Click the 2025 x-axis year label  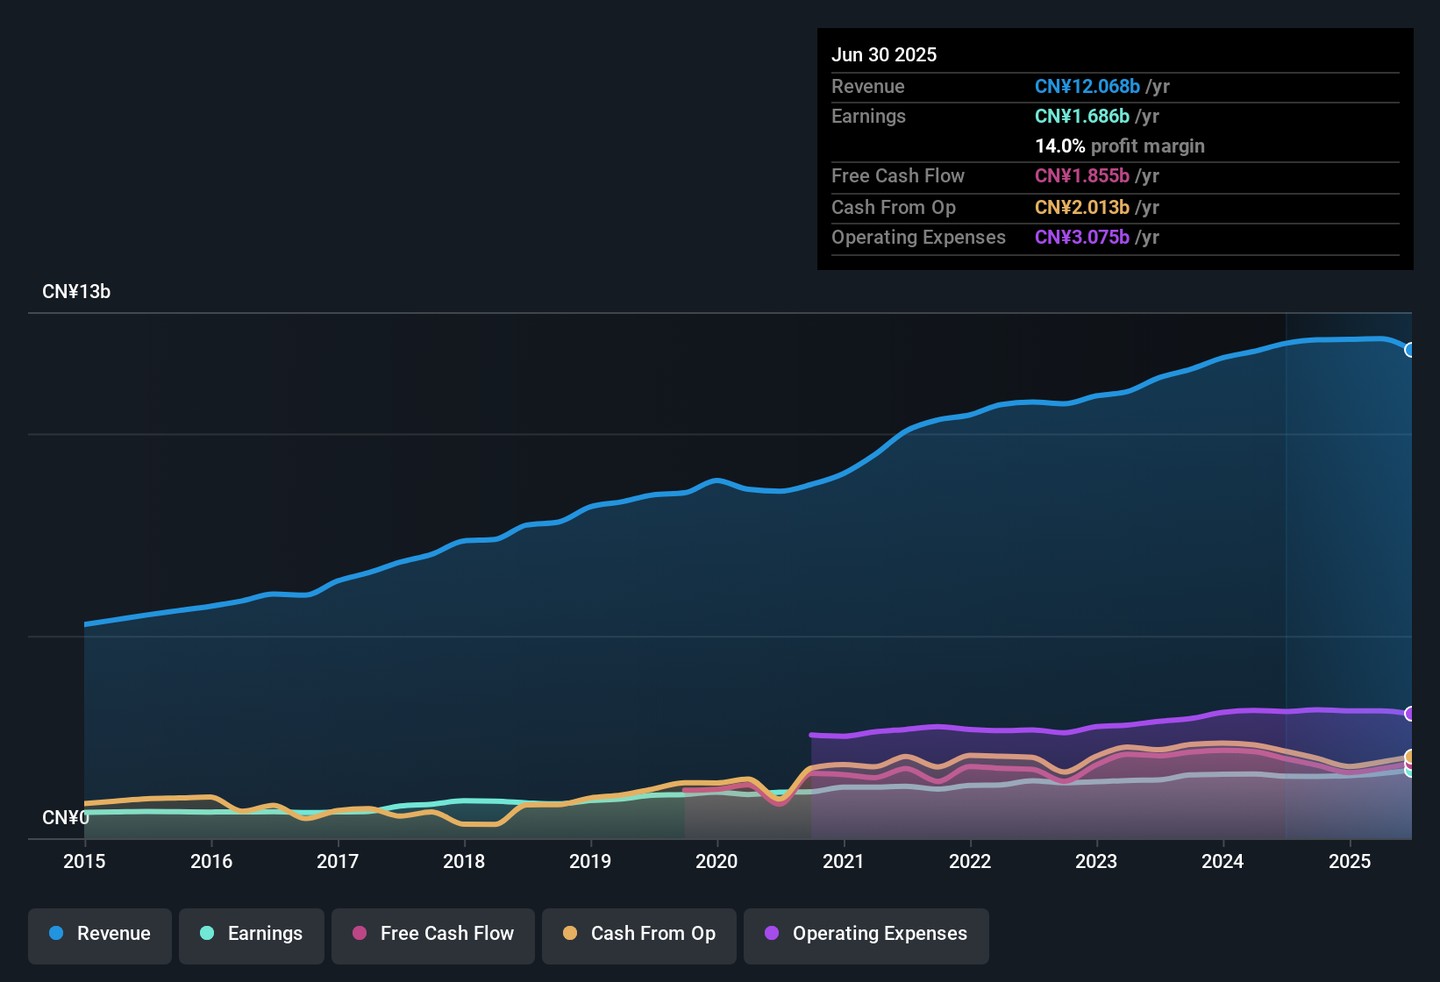tap(1349, 861)
